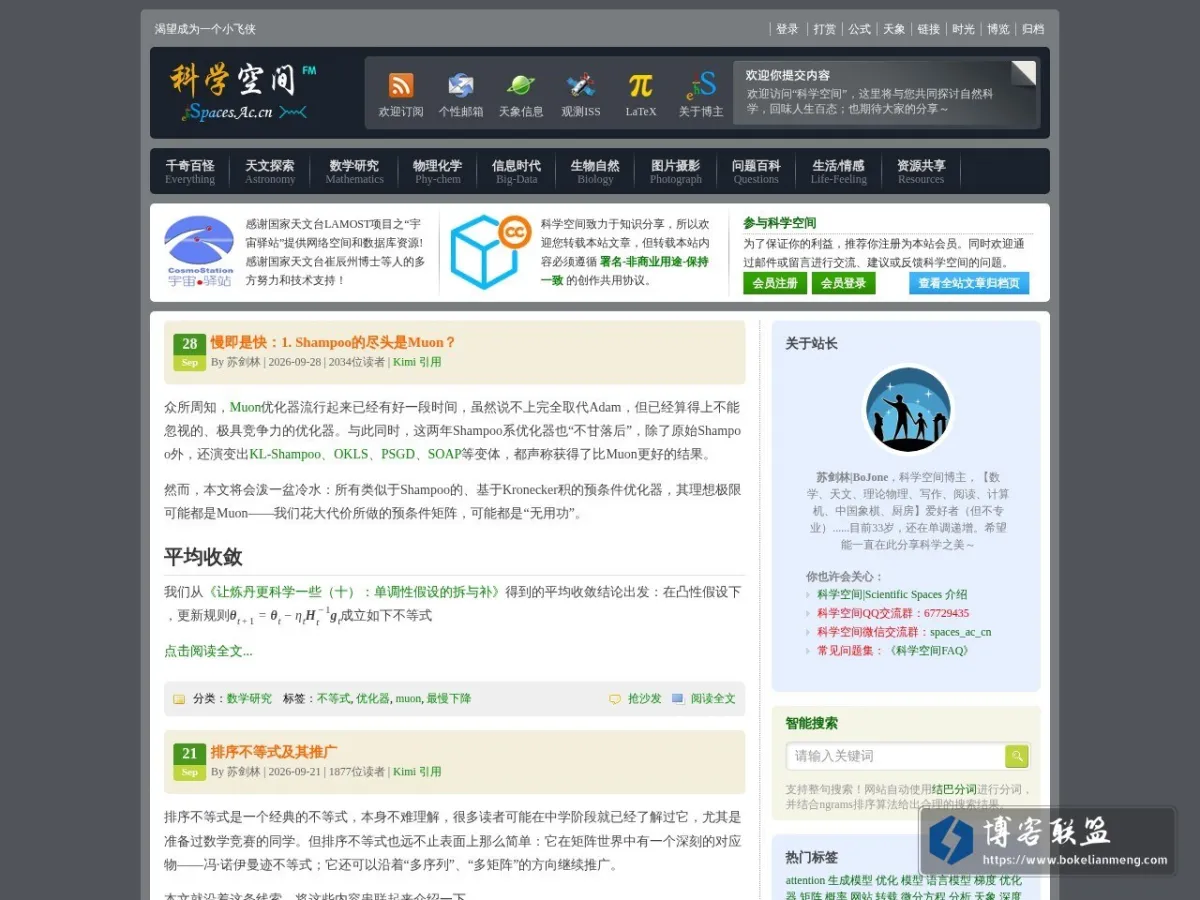Open the 观测ISS satellite icon
The image size is (1200, 900).
tap(581, 86)
